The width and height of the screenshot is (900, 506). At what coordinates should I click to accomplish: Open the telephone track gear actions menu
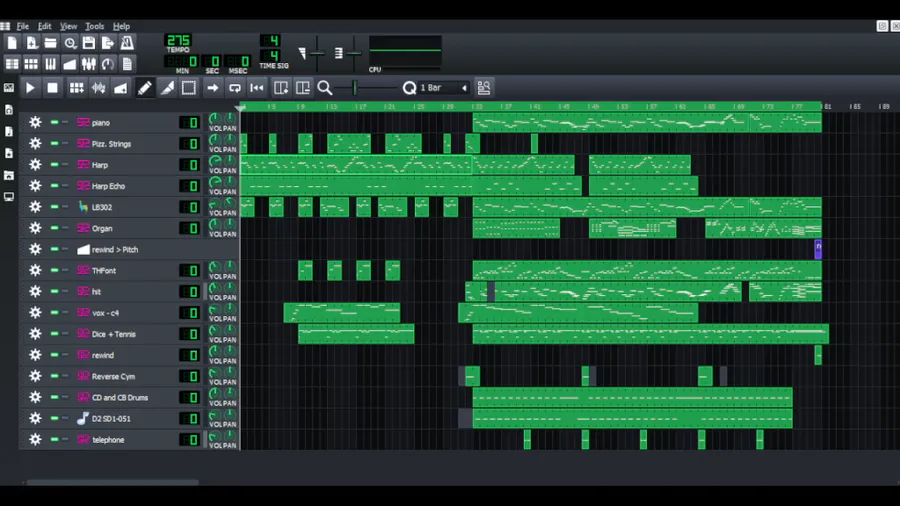coord(35,439)
